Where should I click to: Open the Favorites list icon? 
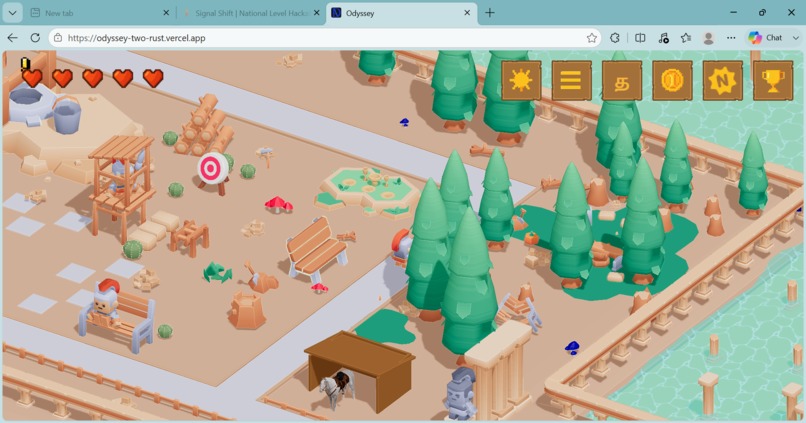pyautogui.click(x=686, y=38)
